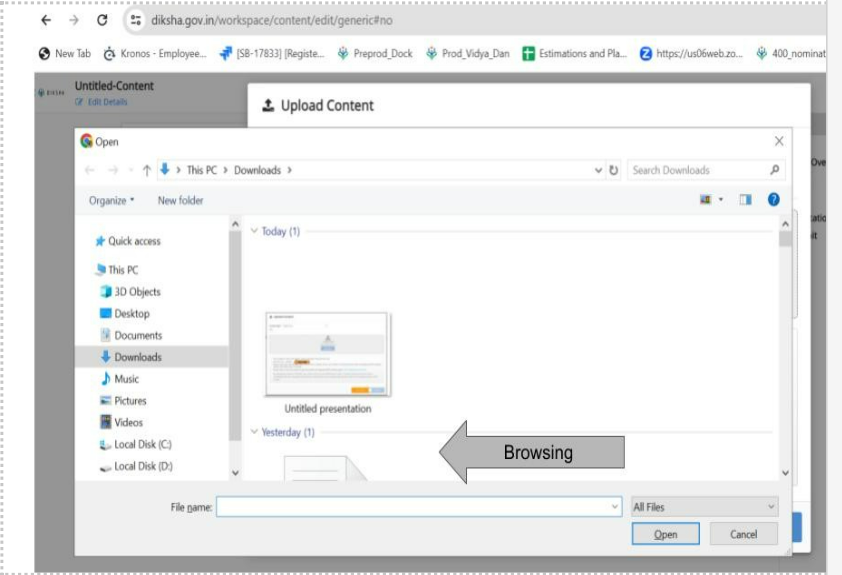Viewport: 842px width, 575px height.
Task: Click the File name input field
Action: click(x=418, y=507)
